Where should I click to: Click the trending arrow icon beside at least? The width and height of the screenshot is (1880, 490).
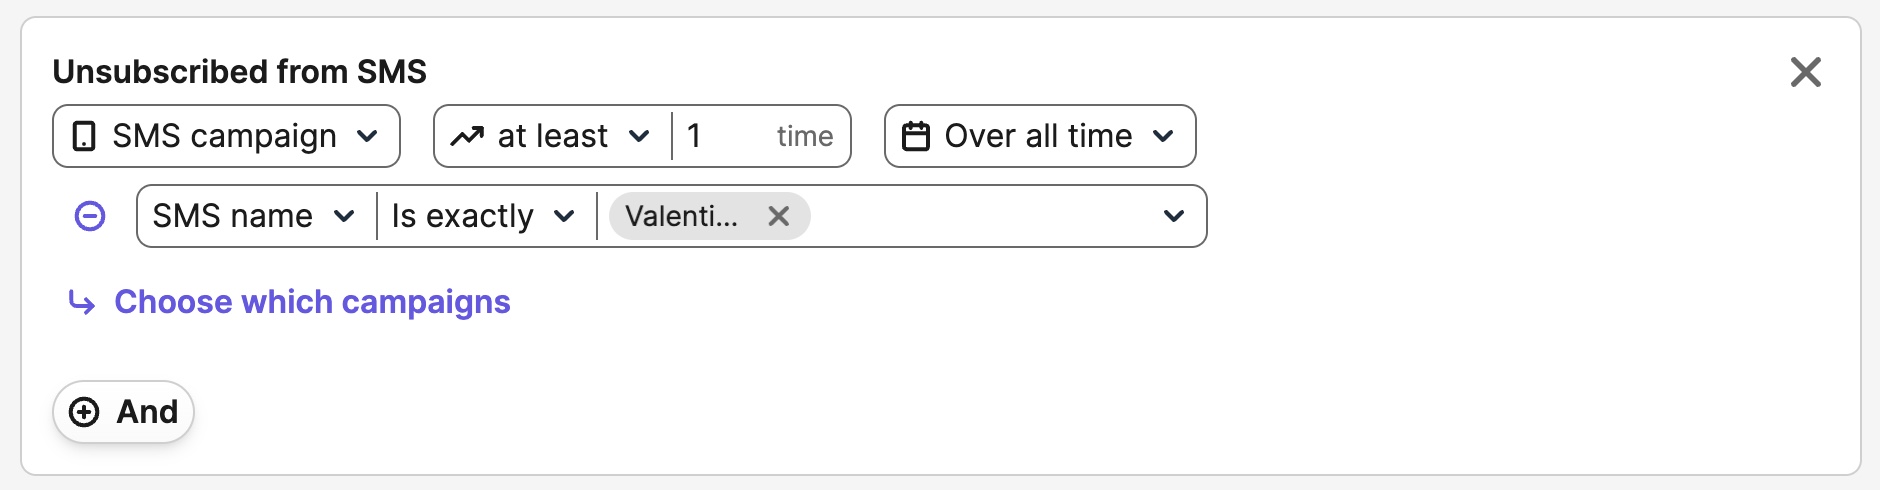coord(467,136)
